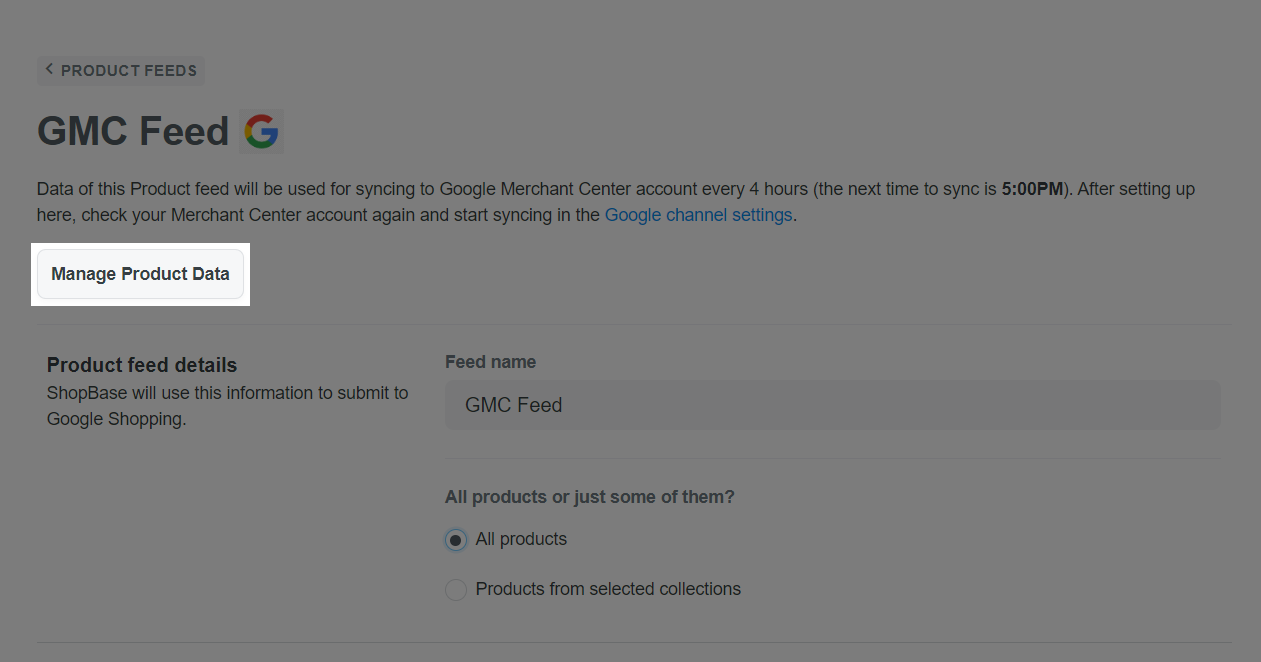
Task: Edit the Feed name field
Action: (x=832, y=405)
